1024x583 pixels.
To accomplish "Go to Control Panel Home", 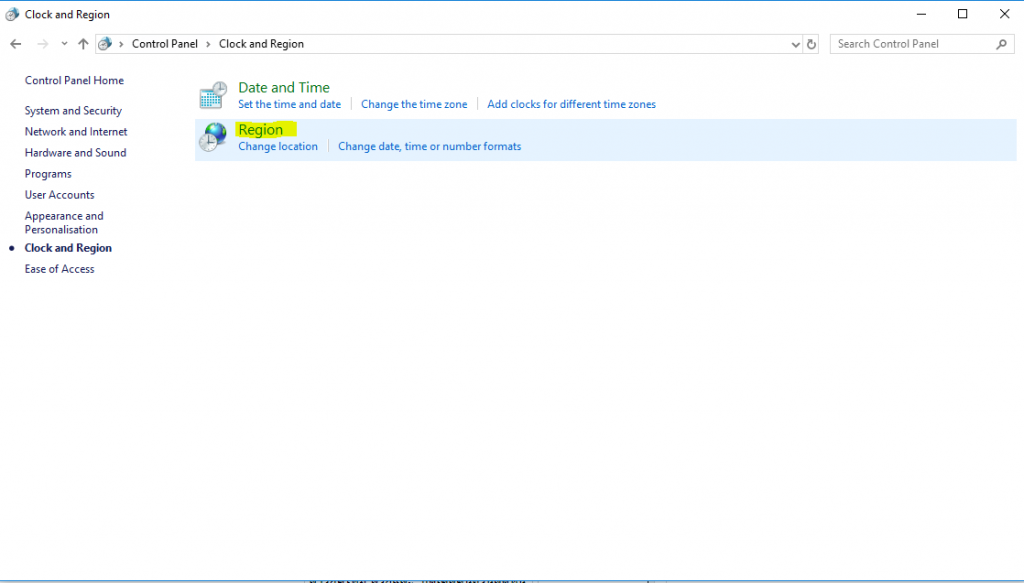I will 74,80.
